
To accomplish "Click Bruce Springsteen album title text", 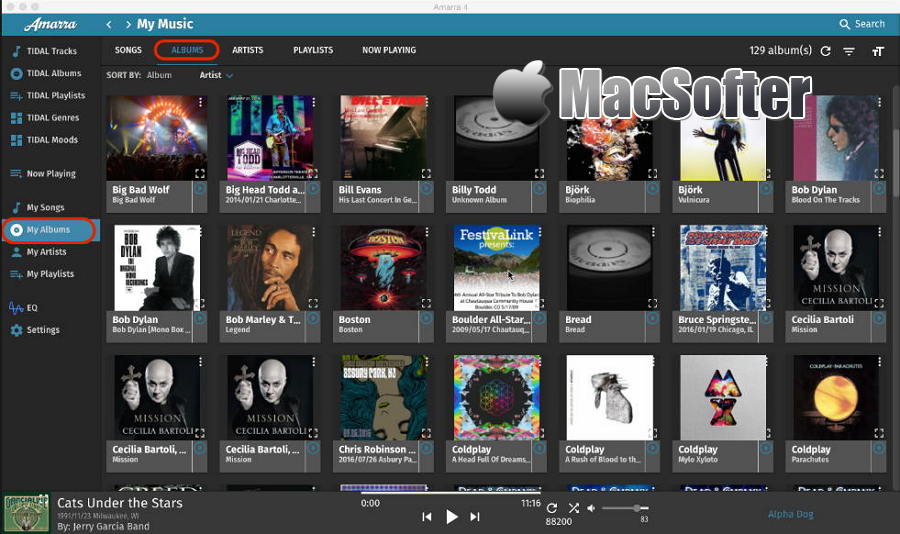I will (717, 319).
